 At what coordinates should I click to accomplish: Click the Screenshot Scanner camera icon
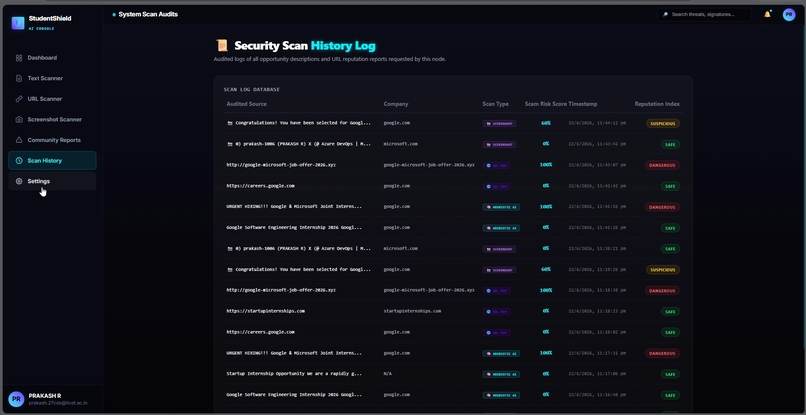pyautogui.click(x=19, y=120)
